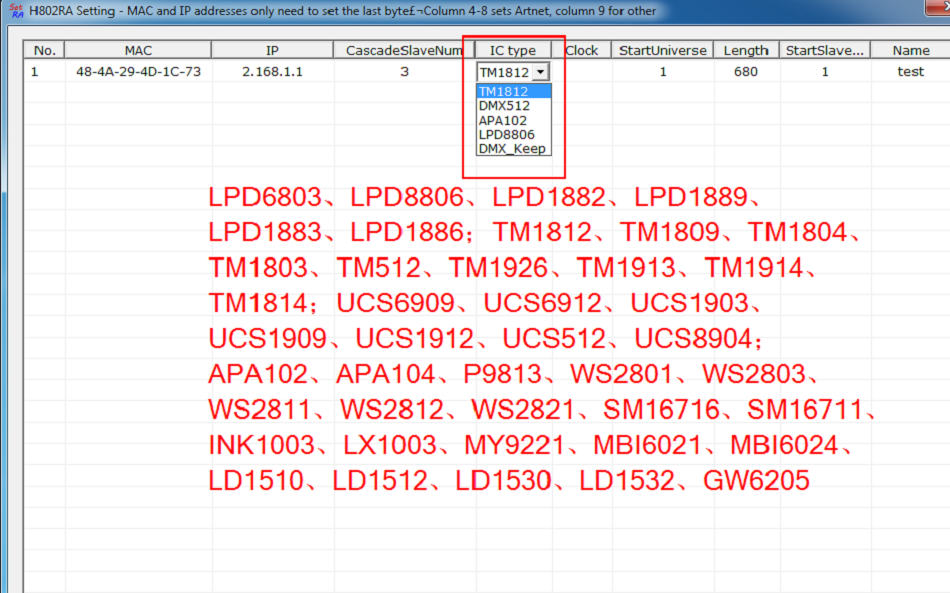Click the H802RA Setting app icon
This screenshot has height=593, width=950.
pos(16,10)
